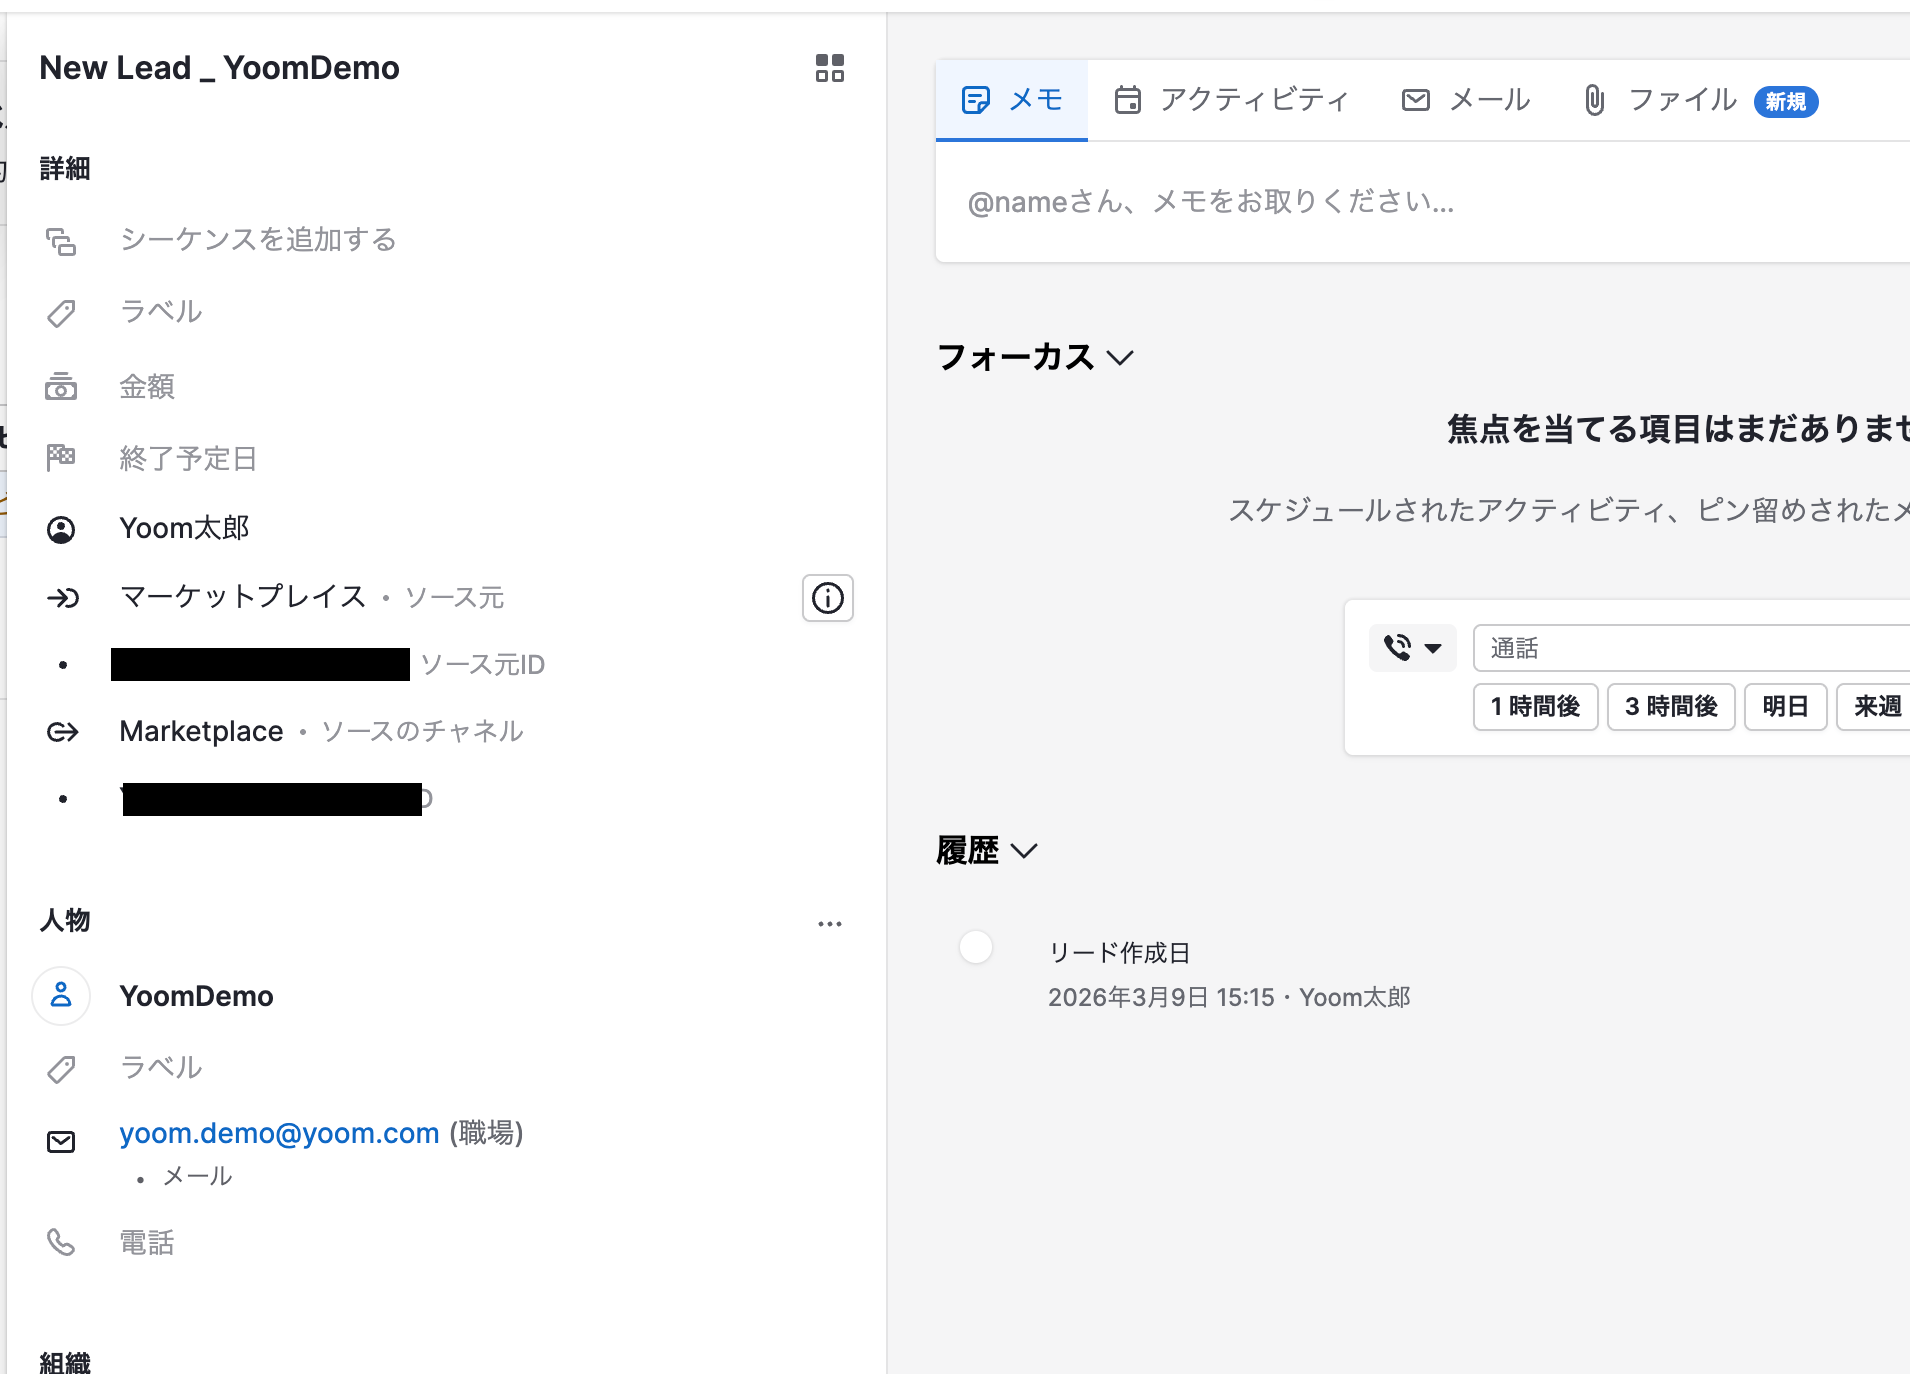Open the call activity type dropdown
The width and height of the screenshot is (1910, 1374).
(x=1412, y=648)
